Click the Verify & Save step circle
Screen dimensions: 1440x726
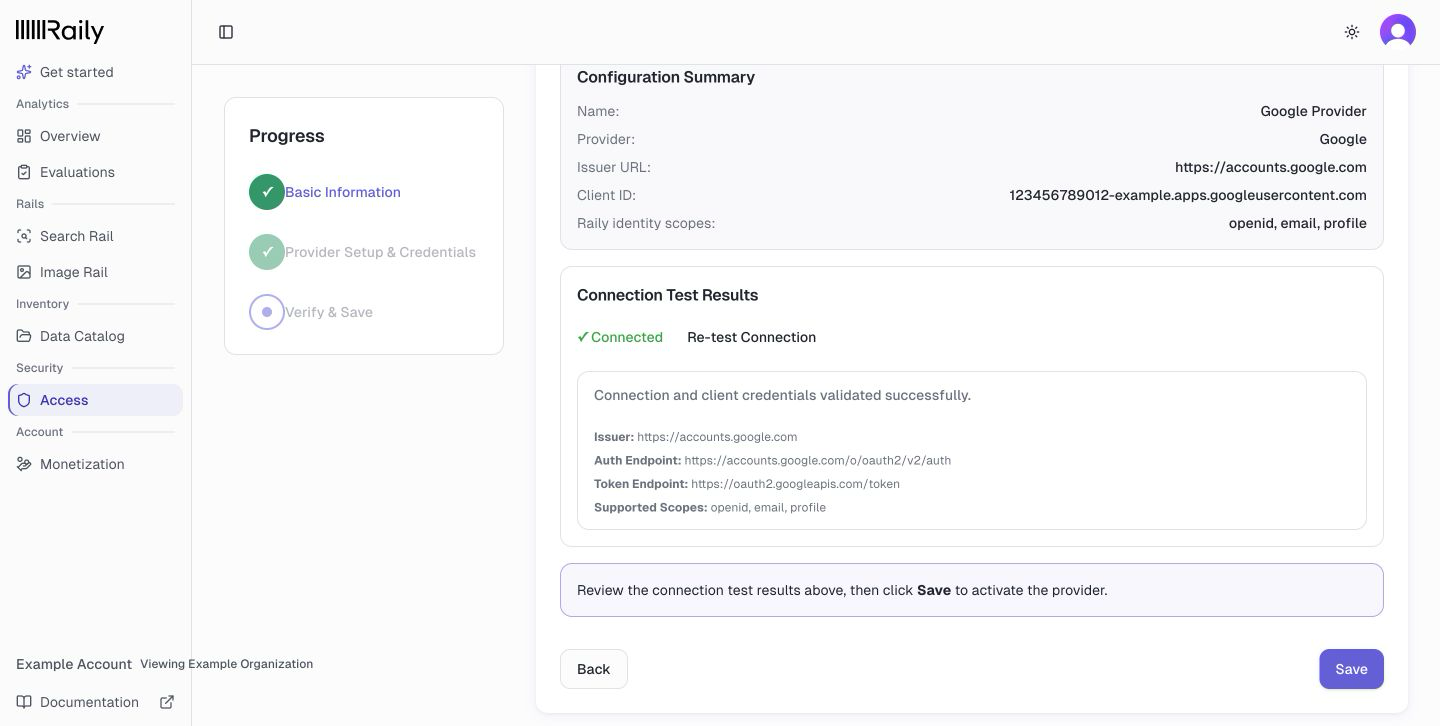coord(267,312)
